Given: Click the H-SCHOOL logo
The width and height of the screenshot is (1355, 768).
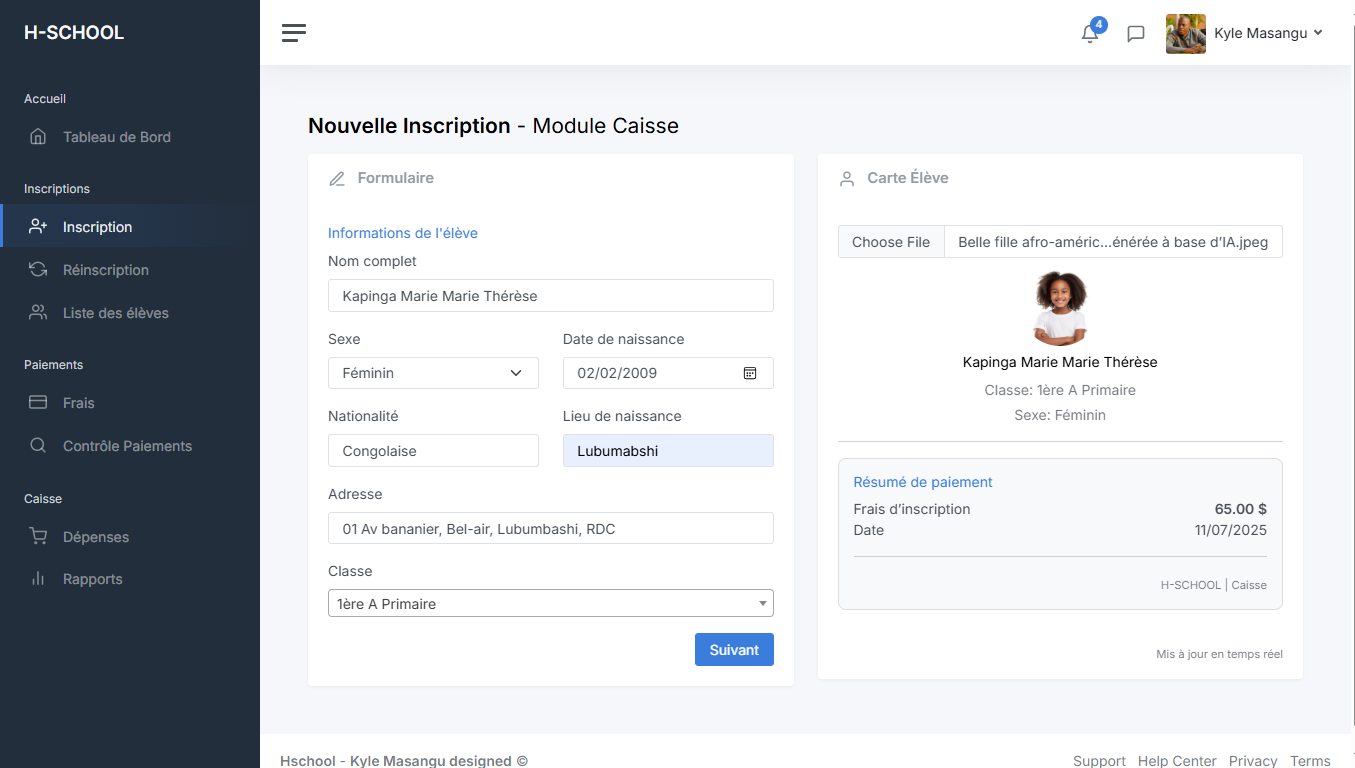Looking at the screenshot, I should click(74, 33).
